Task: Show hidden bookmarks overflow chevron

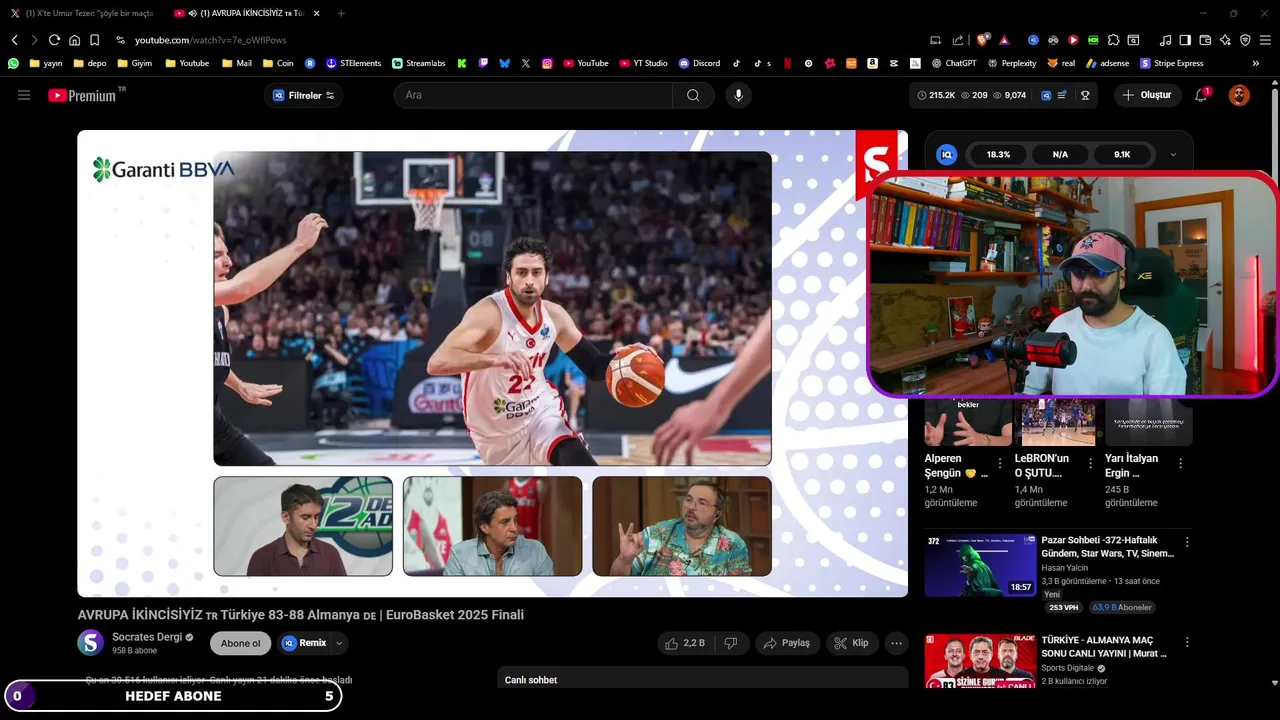Action: pyautogui.click(x=1256, y=63)
